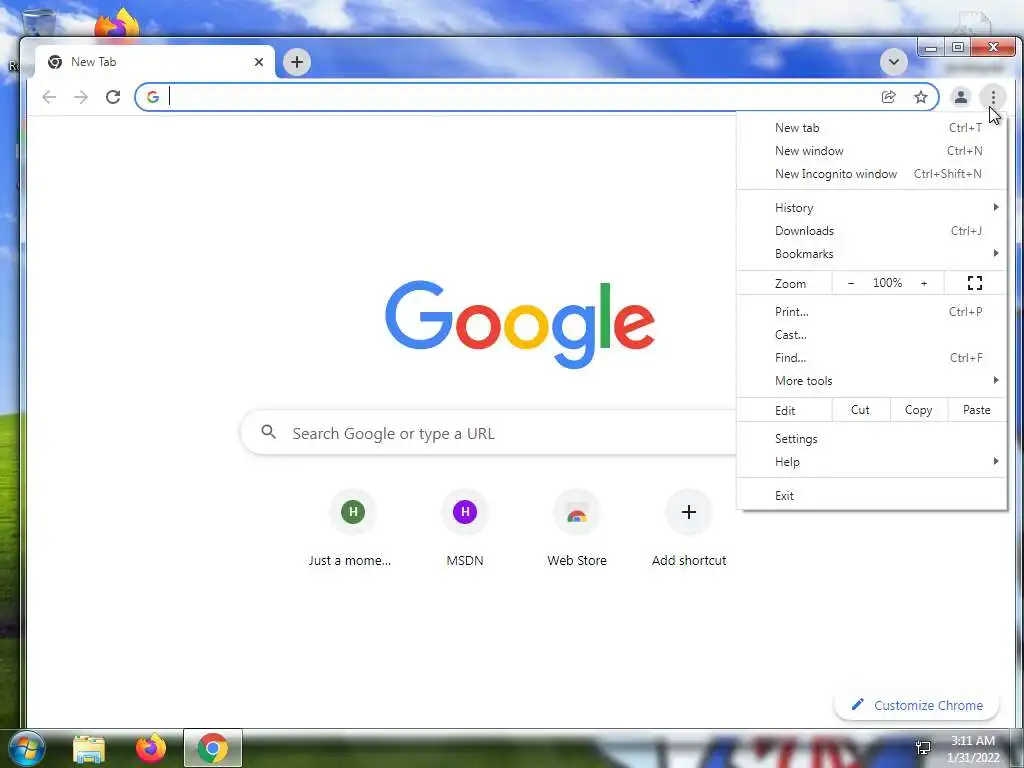This screenshot has width=1024, height=768.
Task: Open File Explorer from taskbar
Action: pyautogui.click(x=89, y=748)
